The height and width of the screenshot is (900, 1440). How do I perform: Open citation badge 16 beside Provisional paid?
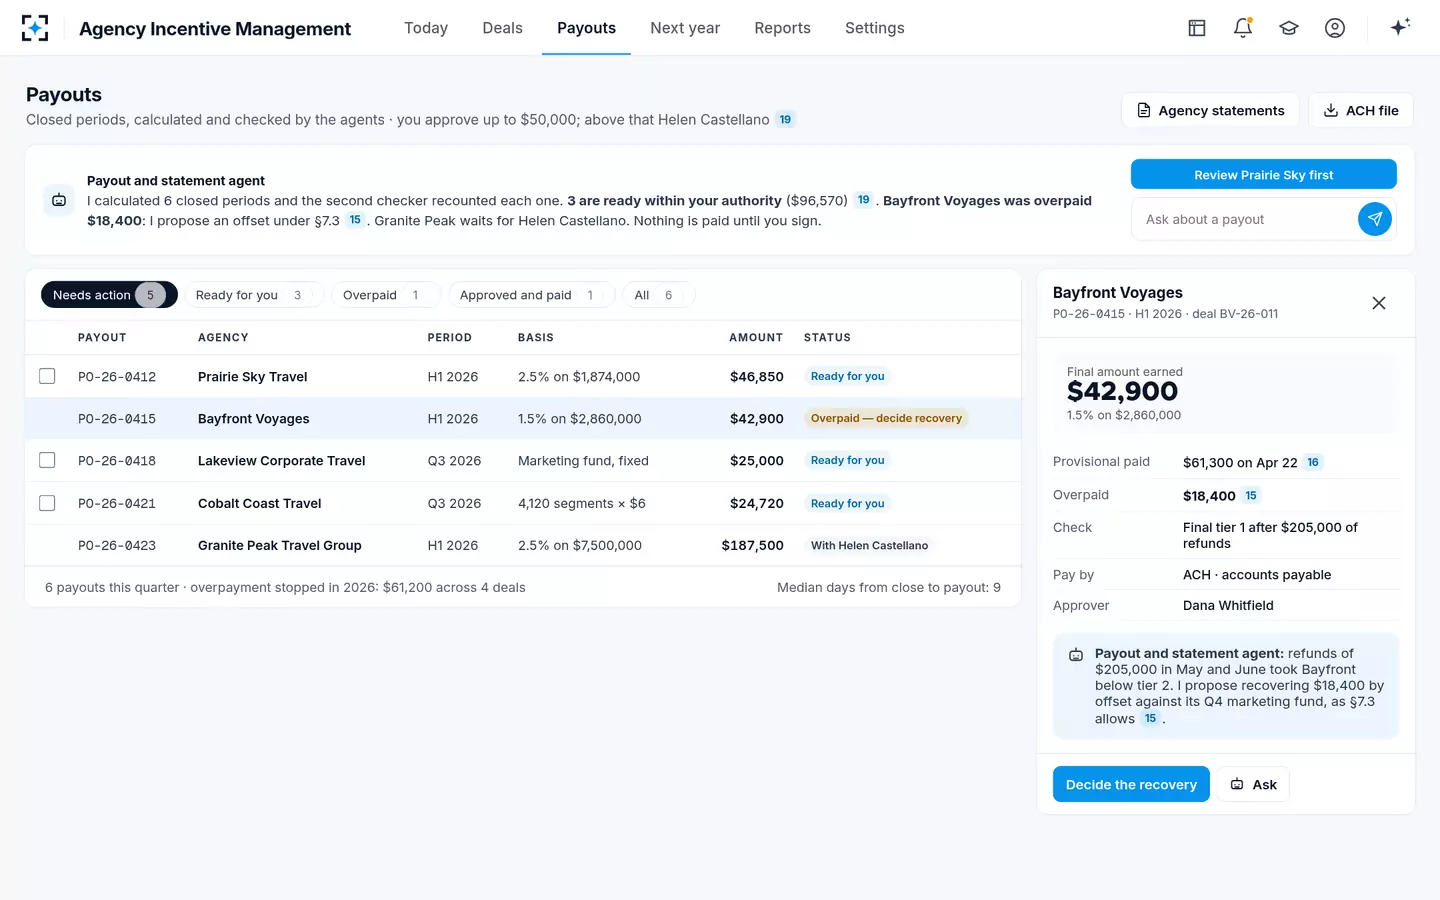[x=1313, y=462]
